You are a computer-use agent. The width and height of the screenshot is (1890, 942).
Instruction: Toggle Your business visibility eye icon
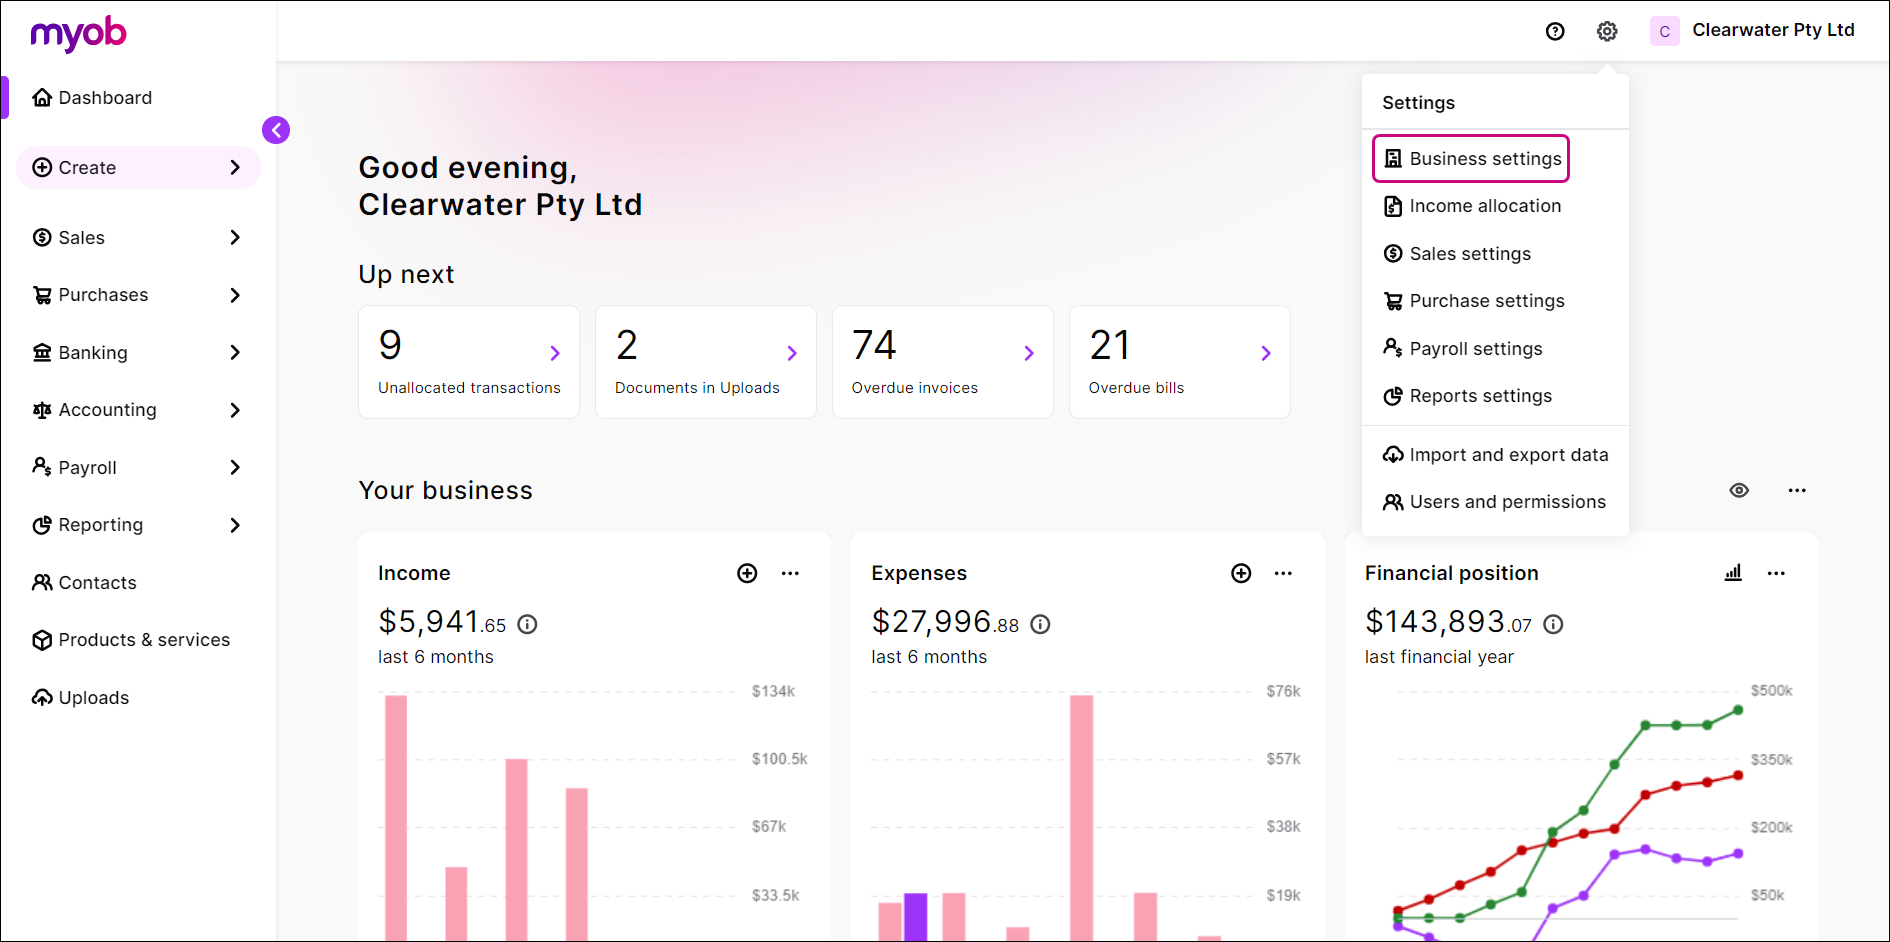(x=1739, y=490)
